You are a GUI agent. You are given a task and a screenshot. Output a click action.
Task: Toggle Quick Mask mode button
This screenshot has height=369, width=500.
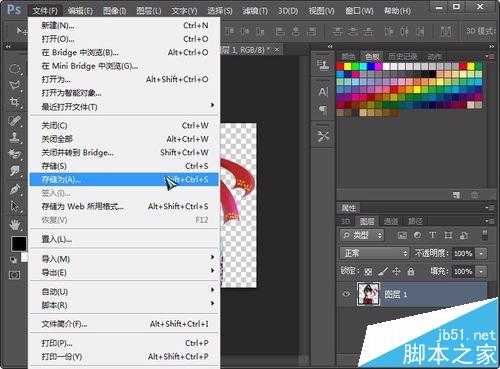14,275
